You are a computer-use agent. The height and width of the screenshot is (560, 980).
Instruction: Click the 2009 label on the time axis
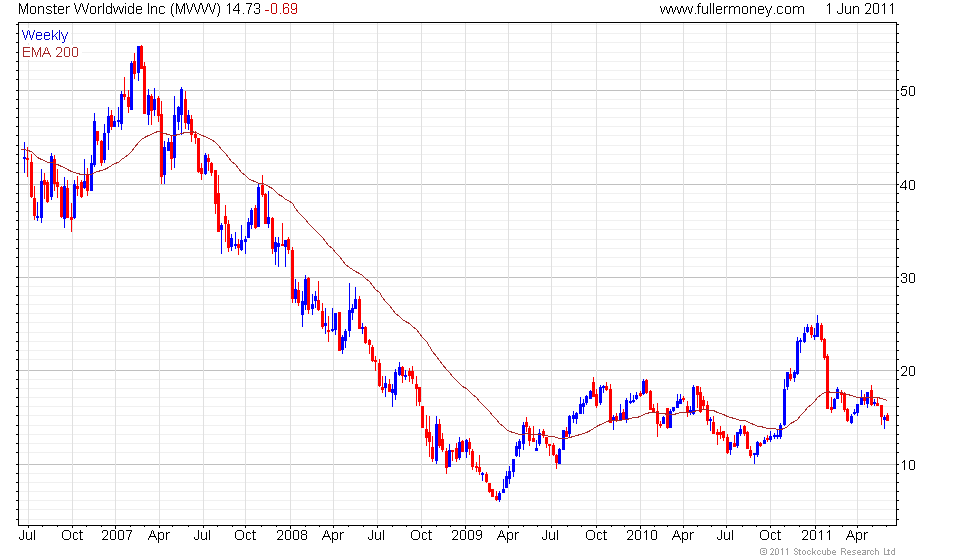467,536
